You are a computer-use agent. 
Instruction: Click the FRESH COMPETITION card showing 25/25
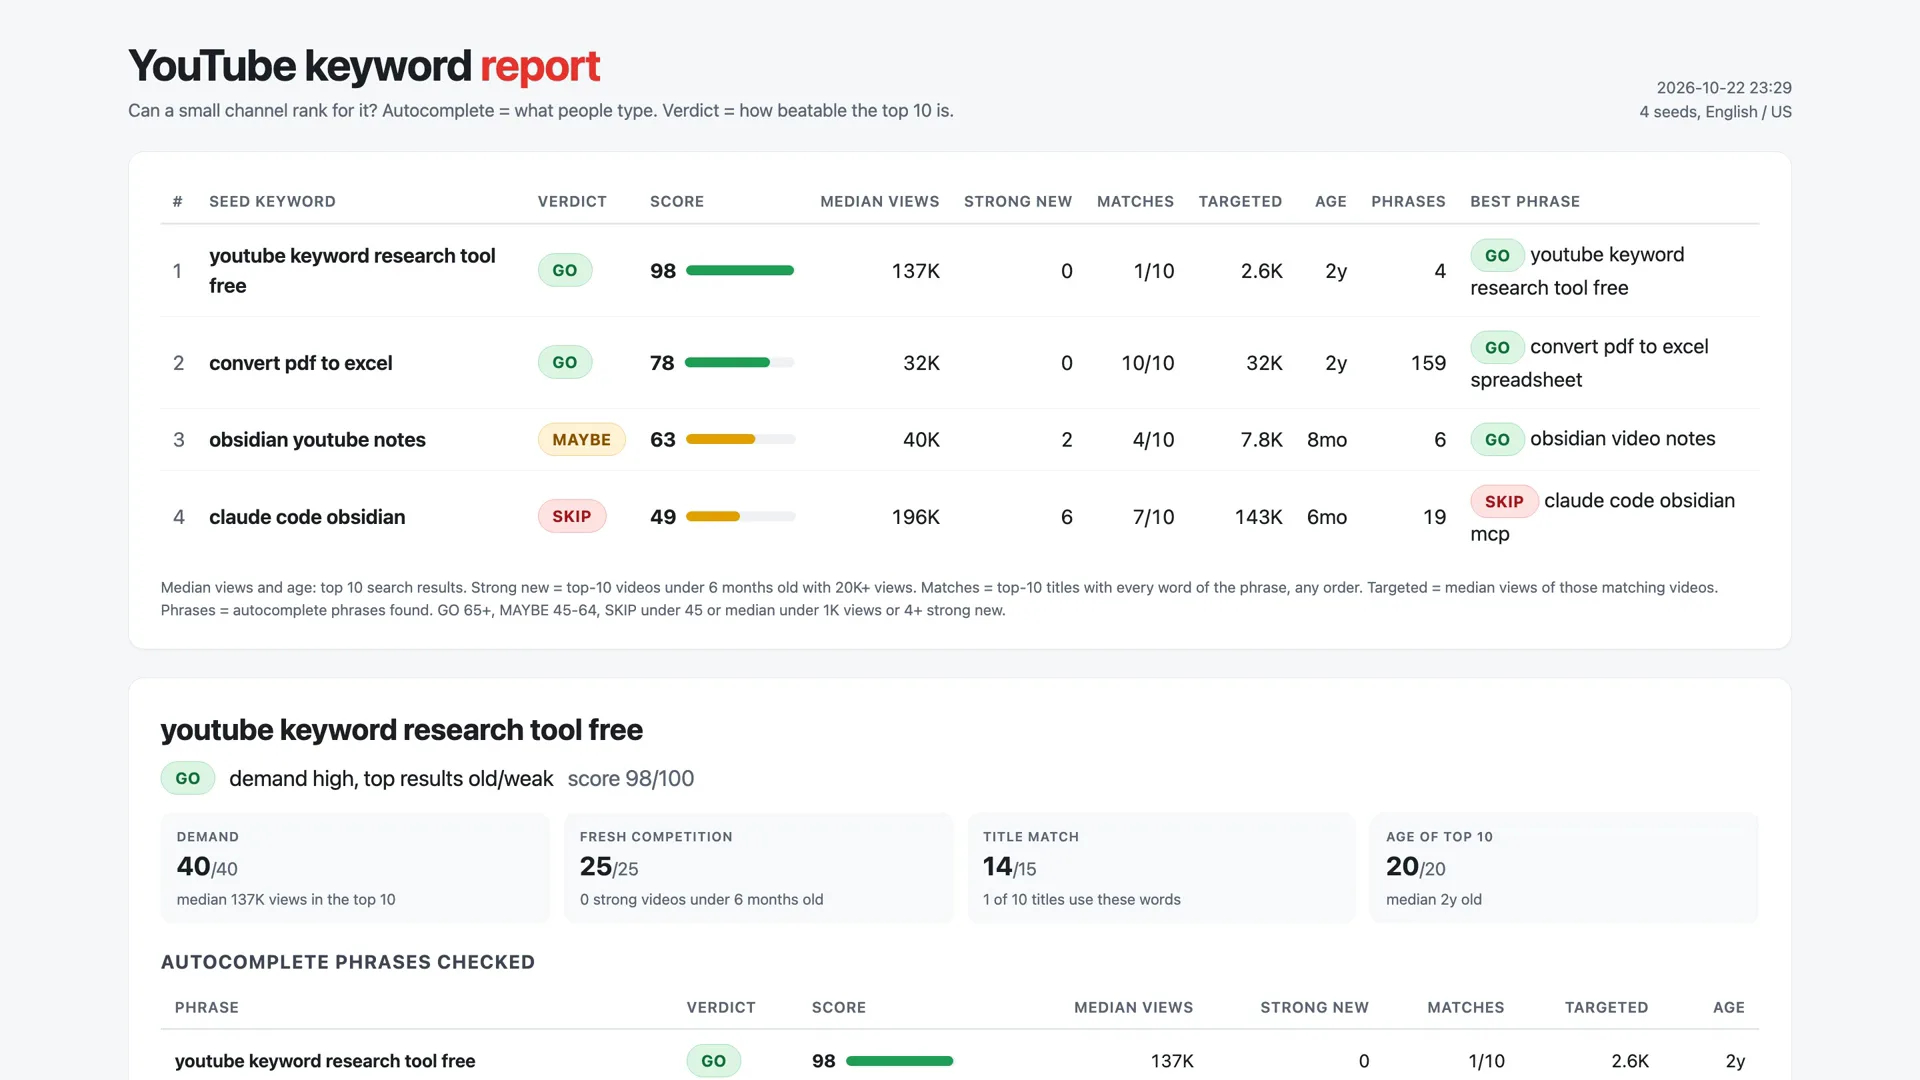click(759, 868)
